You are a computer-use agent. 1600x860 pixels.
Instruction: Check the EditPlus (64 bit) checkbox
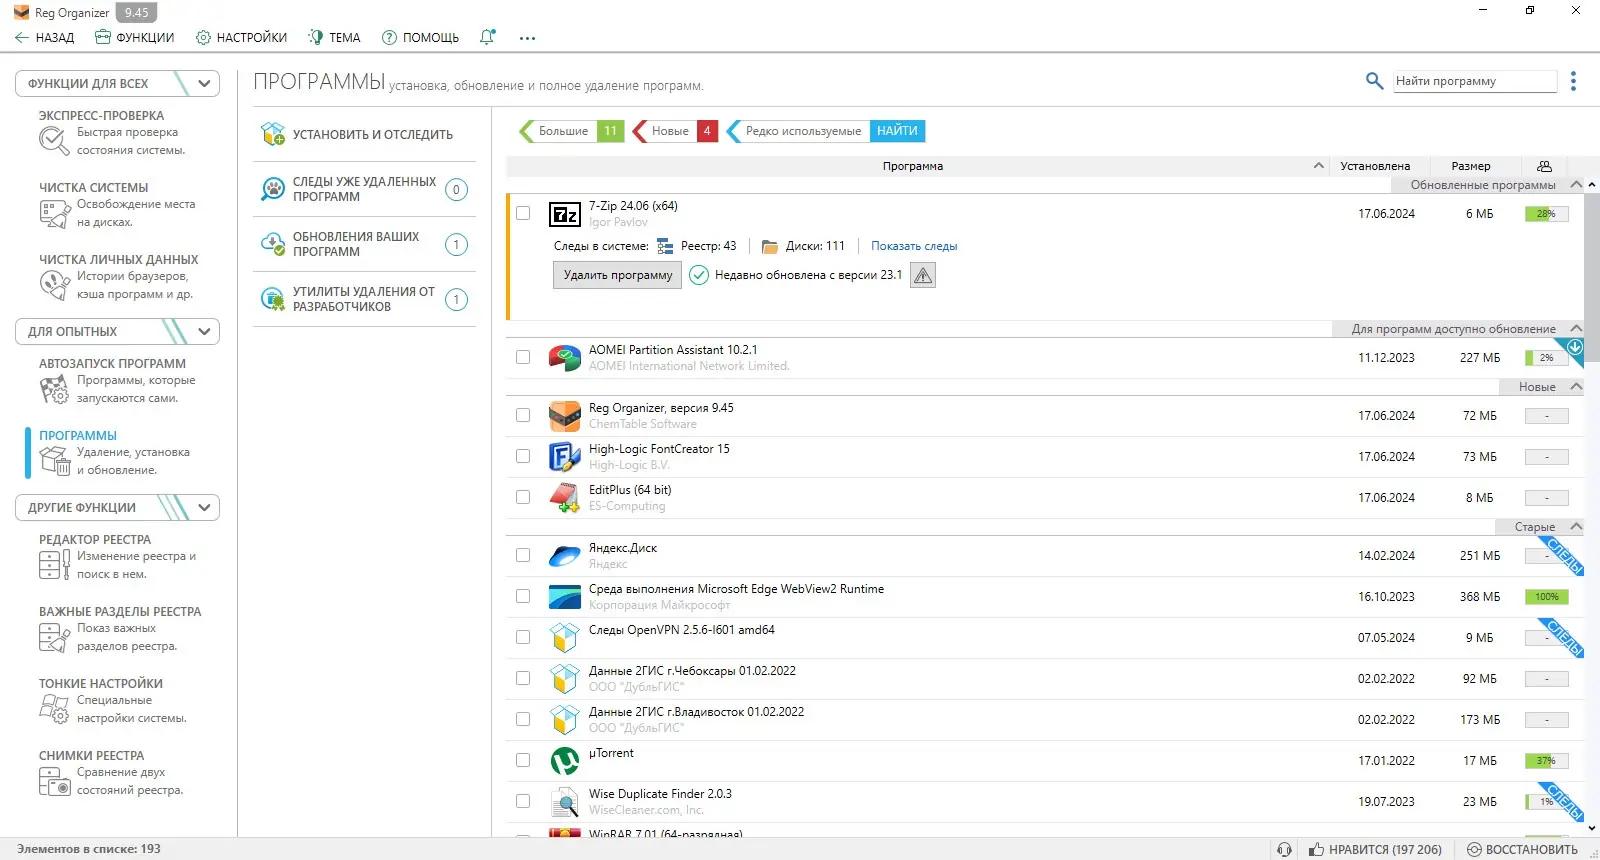[523, 497]
